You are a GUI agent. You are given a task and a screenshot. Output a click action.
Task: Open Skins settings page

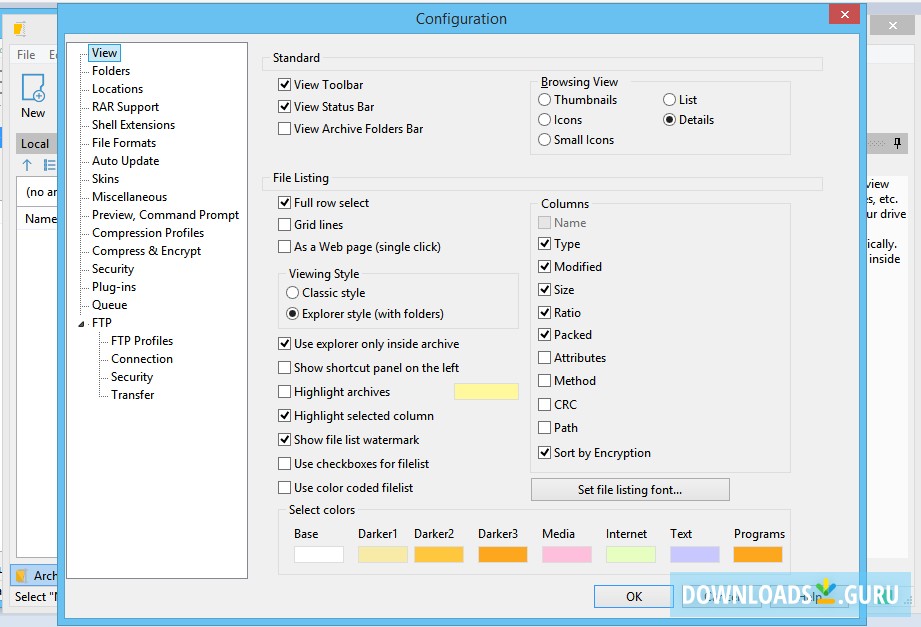[105, 179]
